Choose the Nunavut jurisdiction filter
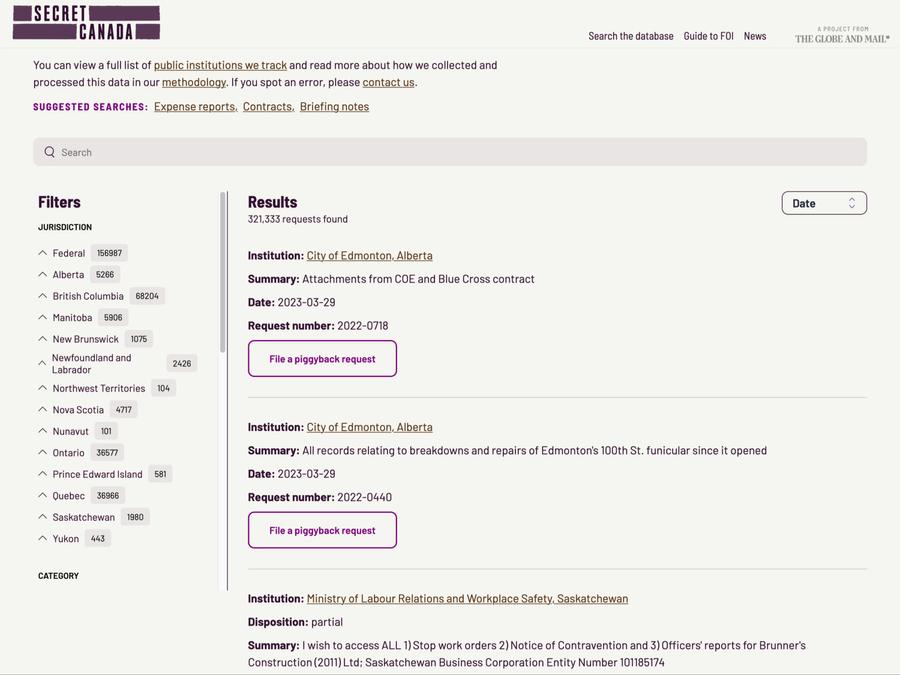Image resolution: width=900 pixels, height=675 pixels. pyautogui.click(x=70, y=431)
